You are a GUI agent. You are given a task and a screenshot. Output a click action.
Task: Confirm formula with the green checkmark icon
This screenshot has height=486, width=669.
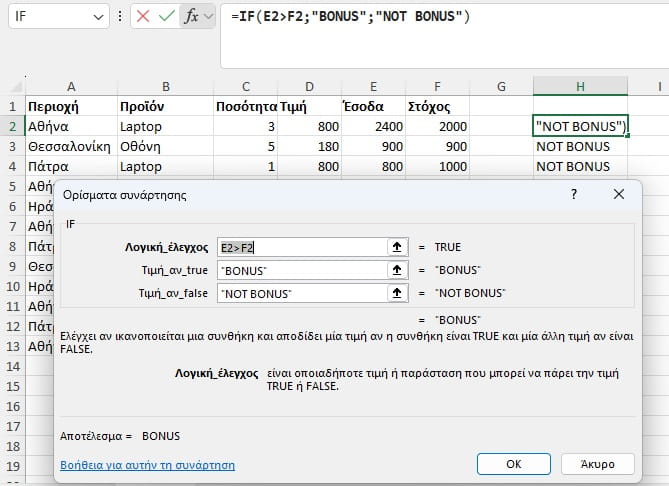pyautogui.click(x=166, y=16)
